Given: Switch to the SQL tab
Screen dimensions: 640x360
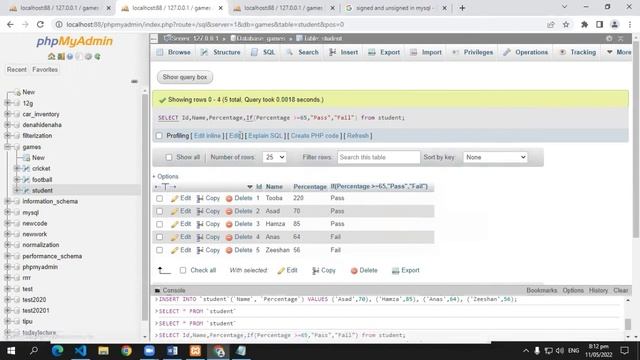Looking at the screenshot, I should pyautogui.click(x=263, y=52).
